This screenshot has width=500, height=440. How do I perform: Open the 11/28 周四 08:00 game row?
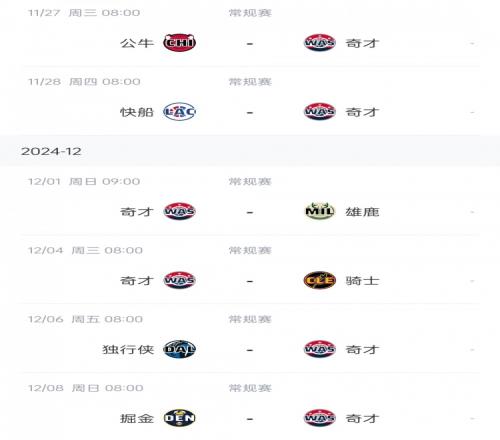(250, 101)
